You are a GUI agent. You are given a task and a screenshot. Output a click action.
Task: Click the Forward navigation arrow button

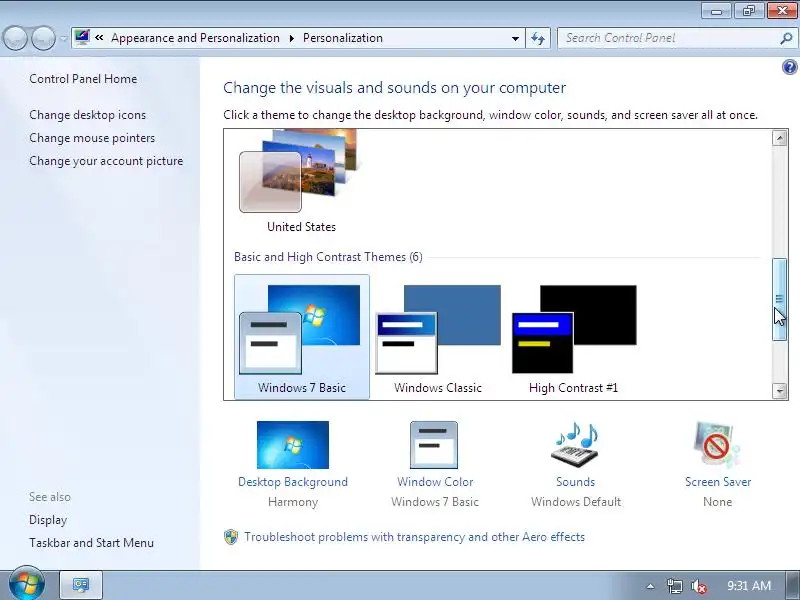(43, 38)
